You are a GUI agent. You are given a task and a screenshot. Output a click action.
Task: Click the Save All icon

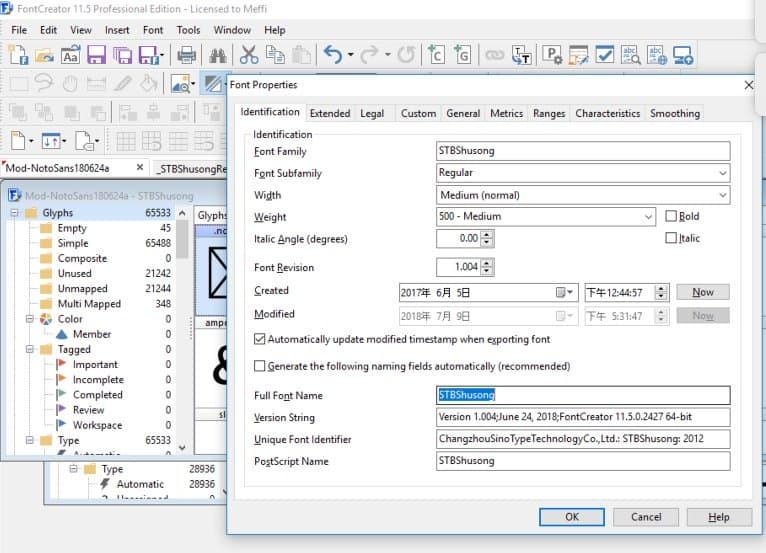(122, 55)
